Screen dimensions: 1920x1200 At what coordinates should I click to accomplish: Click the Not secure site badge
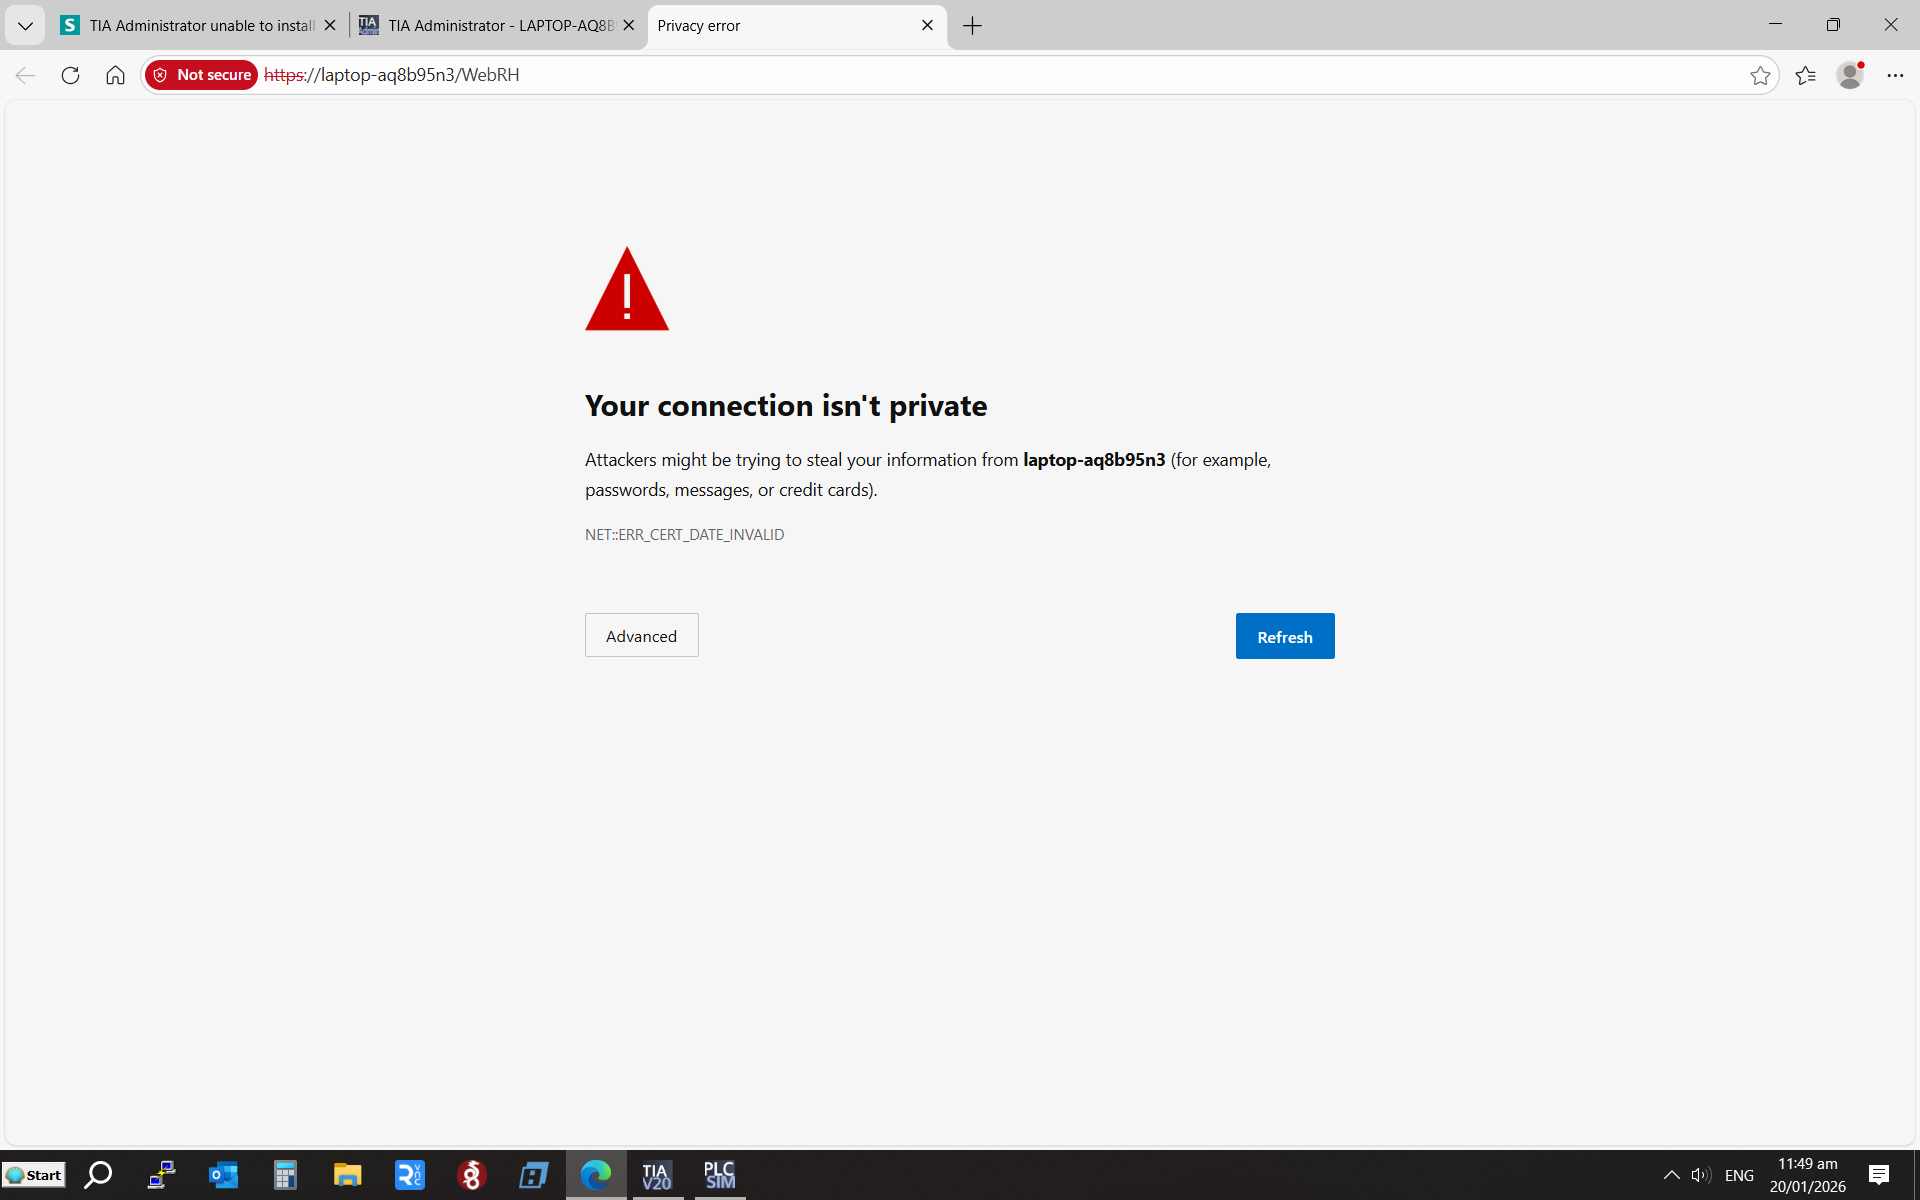[x=202, y=75]
